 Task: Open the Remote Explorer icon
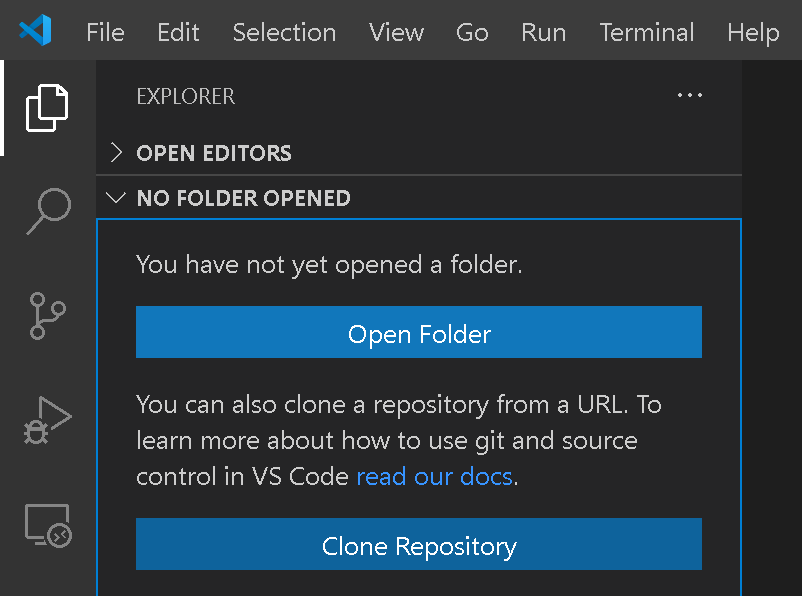48,525
